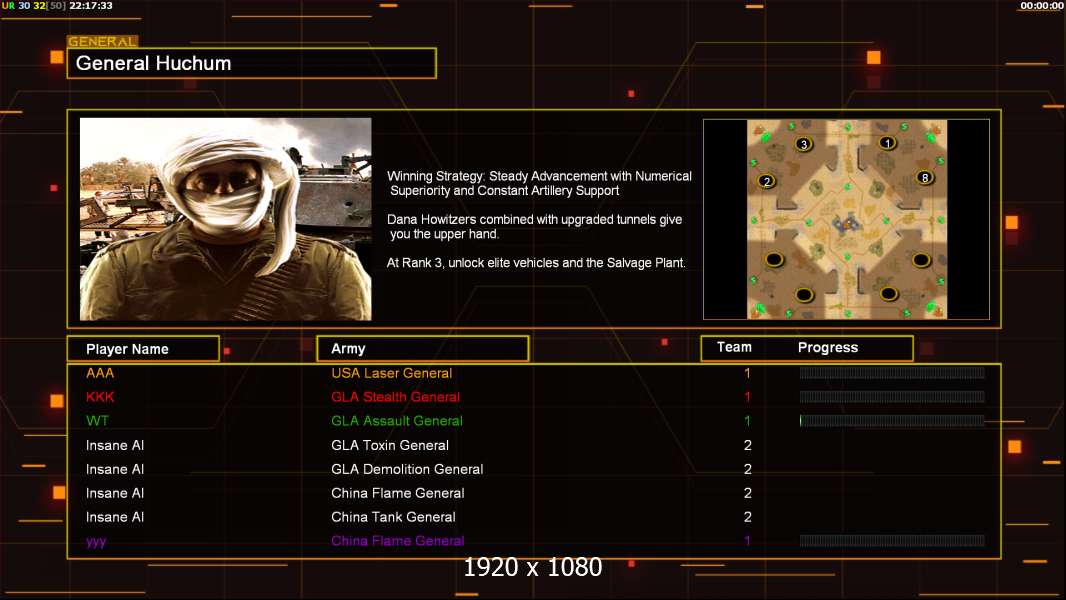
Task: Click the Army column header
Action: click(x=423, y=349)
